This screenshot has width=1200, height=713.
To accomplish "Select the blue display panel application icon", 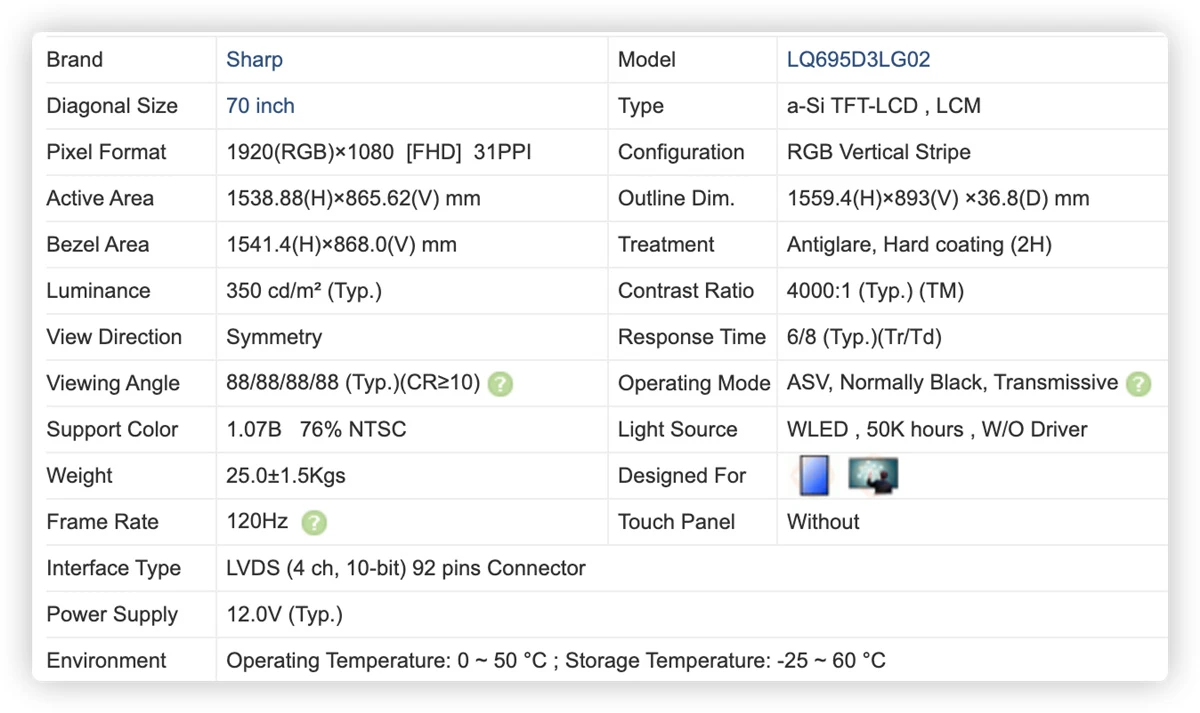I will (x=814, y=476).
